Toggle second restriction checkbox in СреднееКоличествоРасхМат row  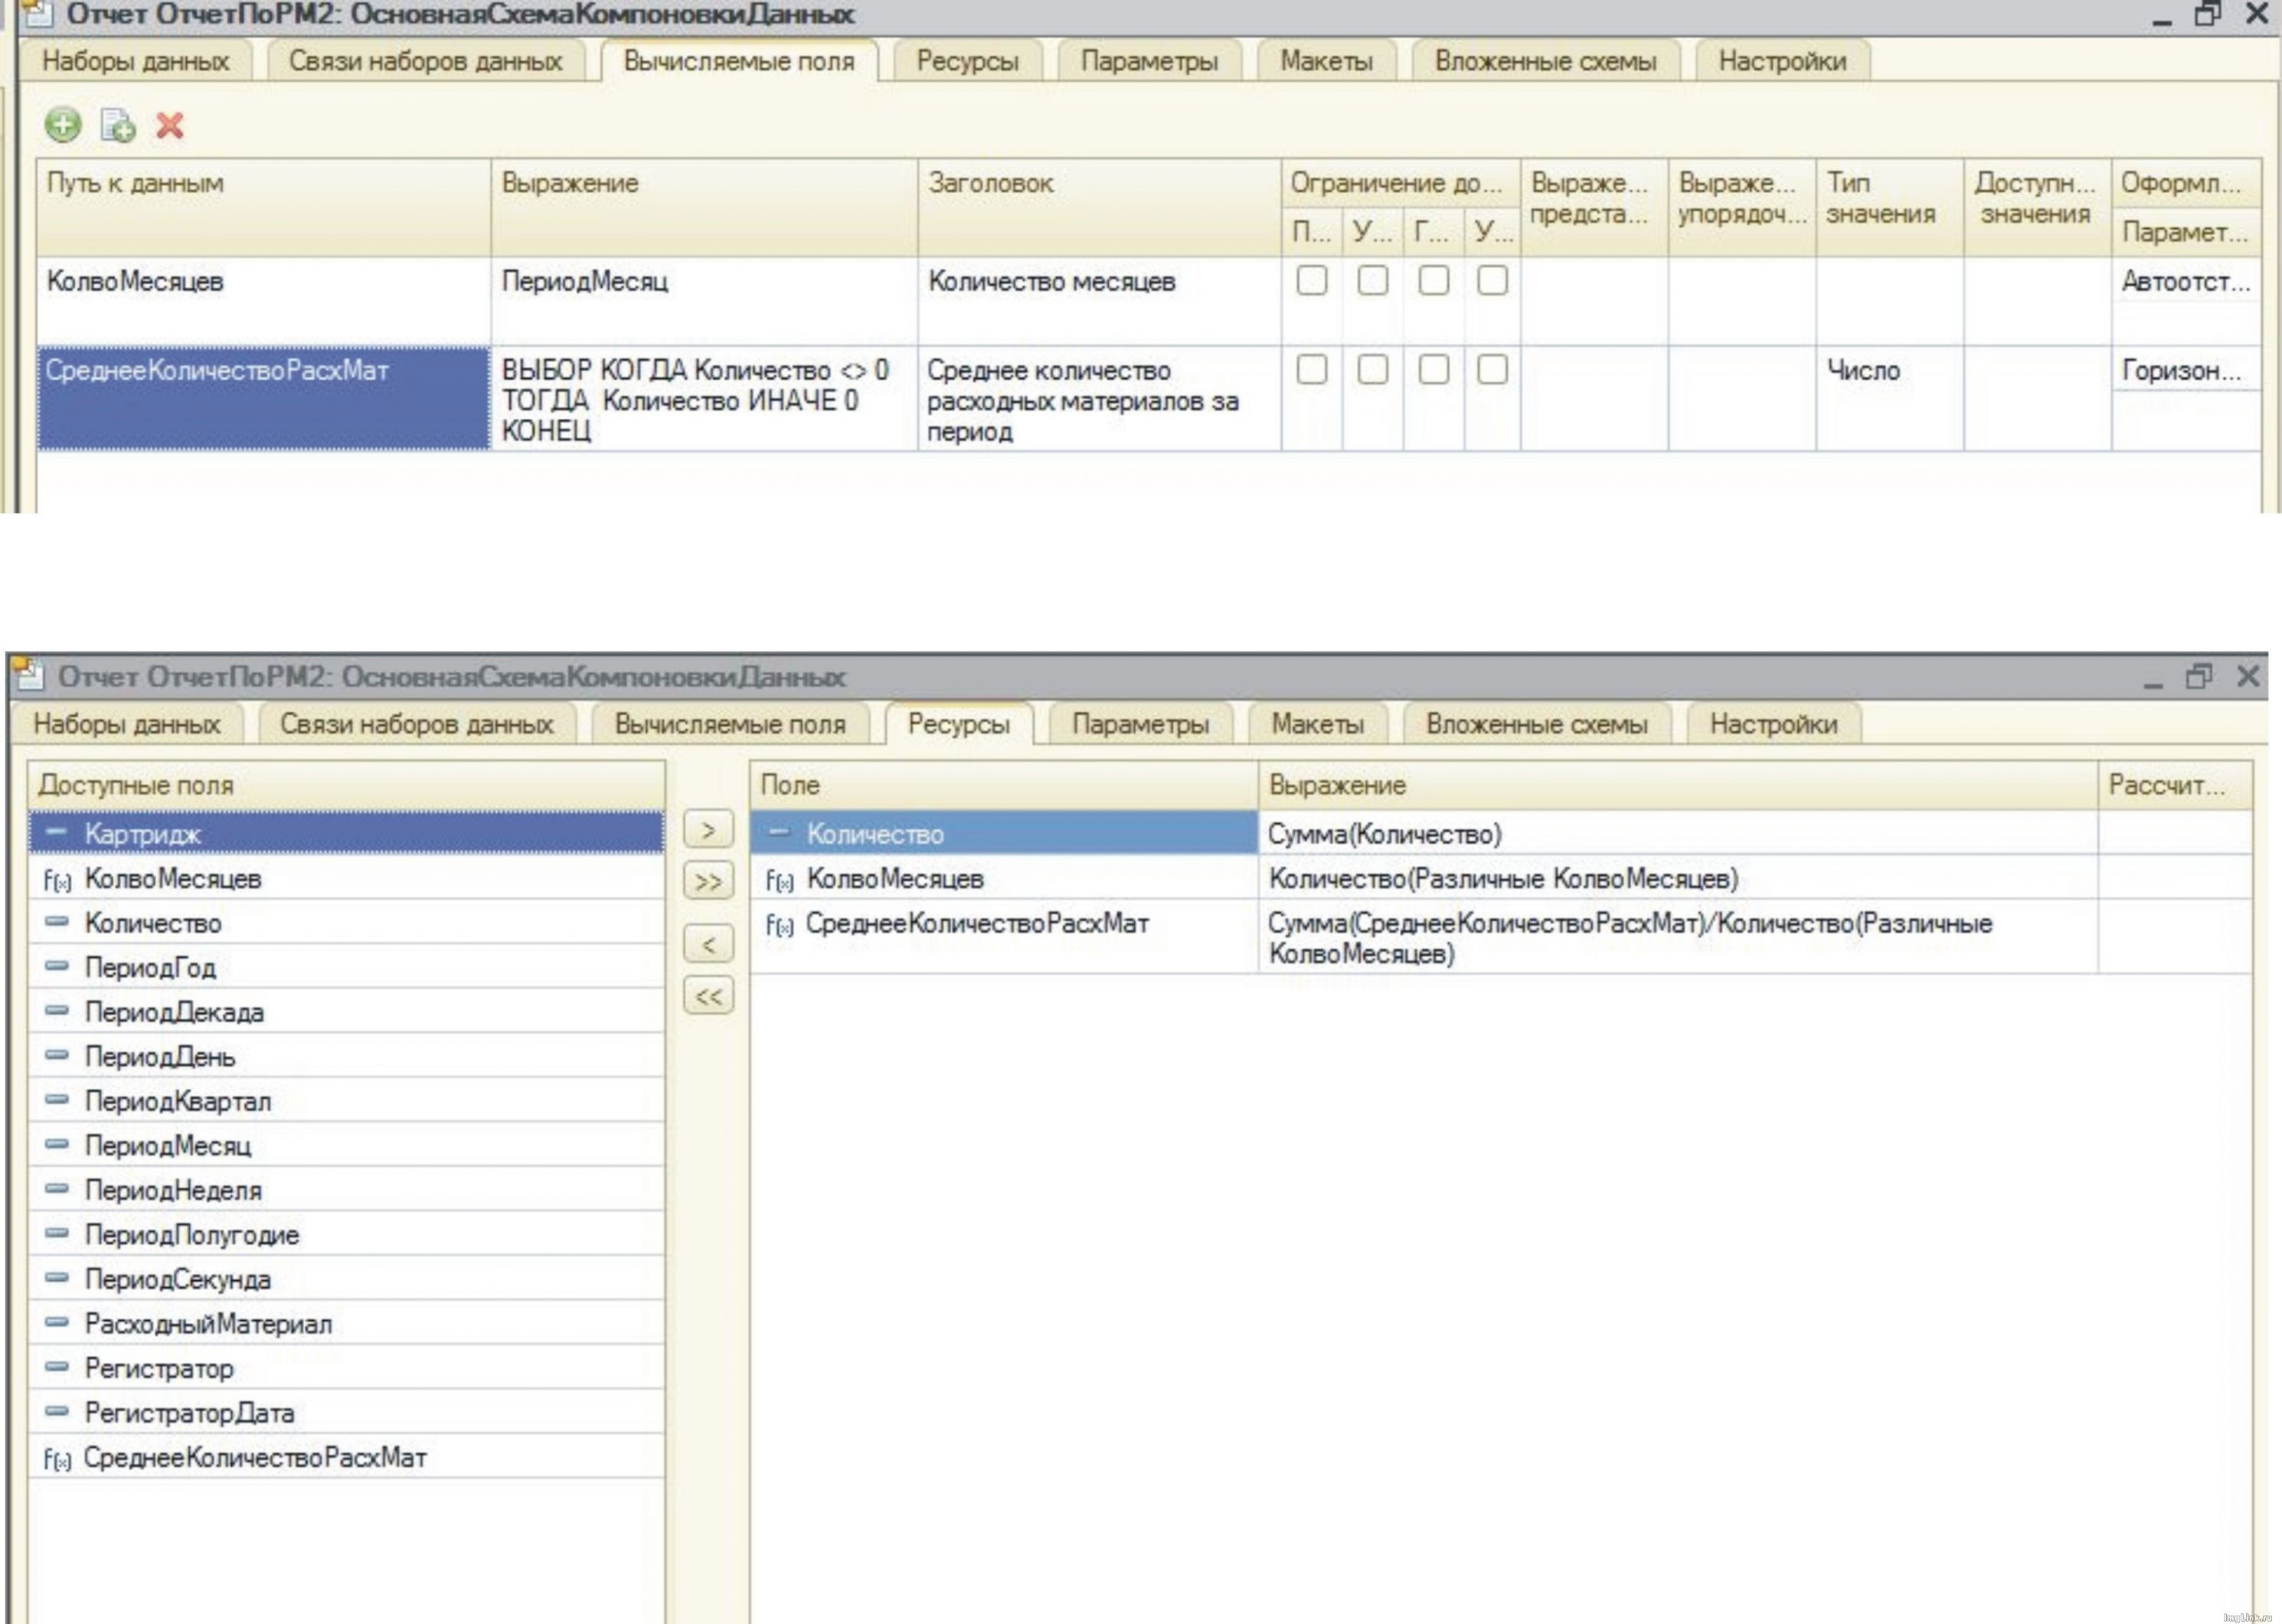[x=1372, y=369]
